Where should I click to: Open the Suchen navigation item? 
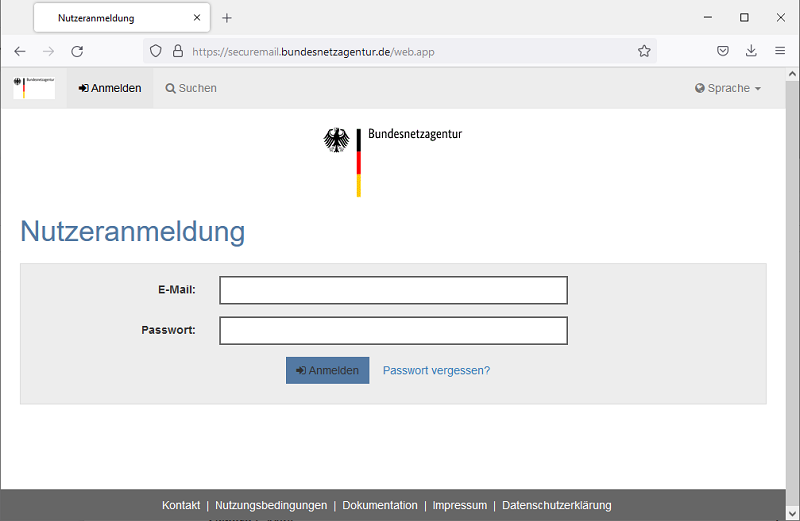point(191,88)
